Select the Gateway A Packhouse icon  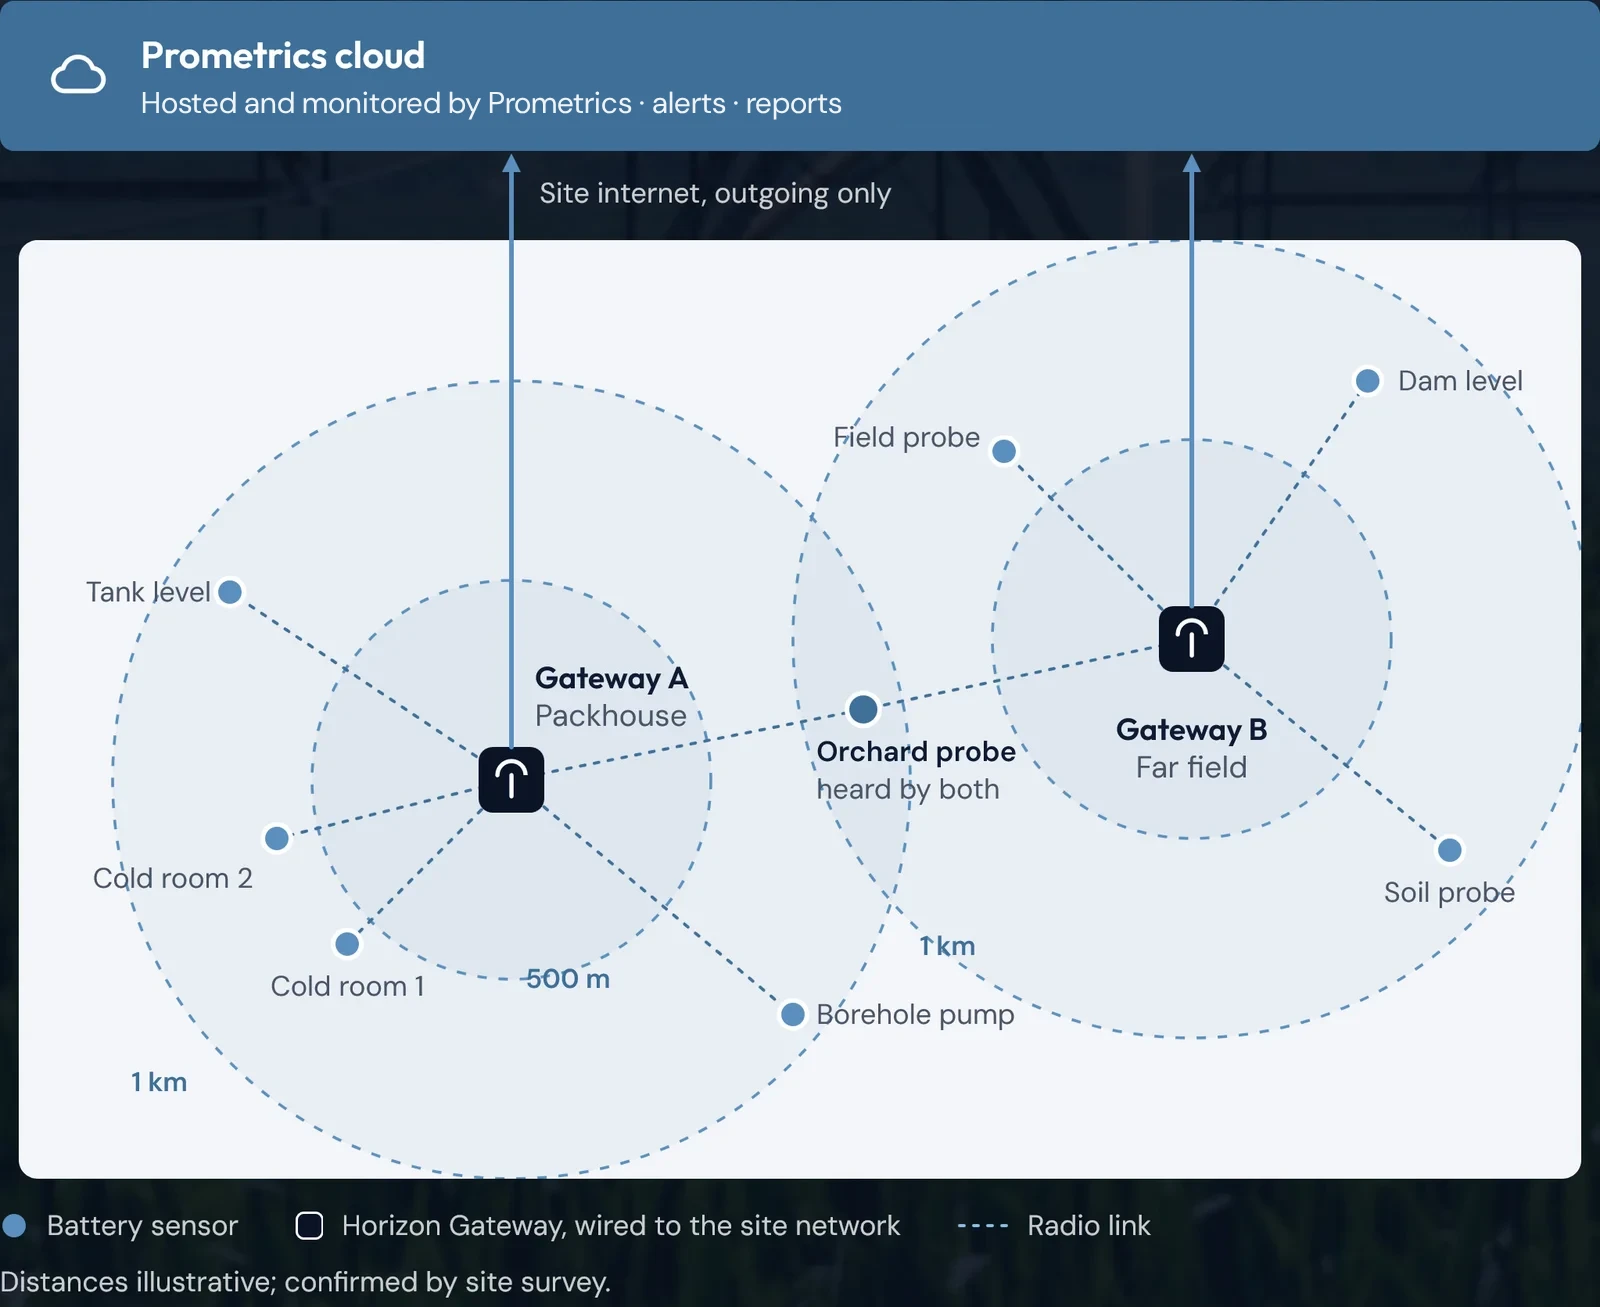pos(511,780)
